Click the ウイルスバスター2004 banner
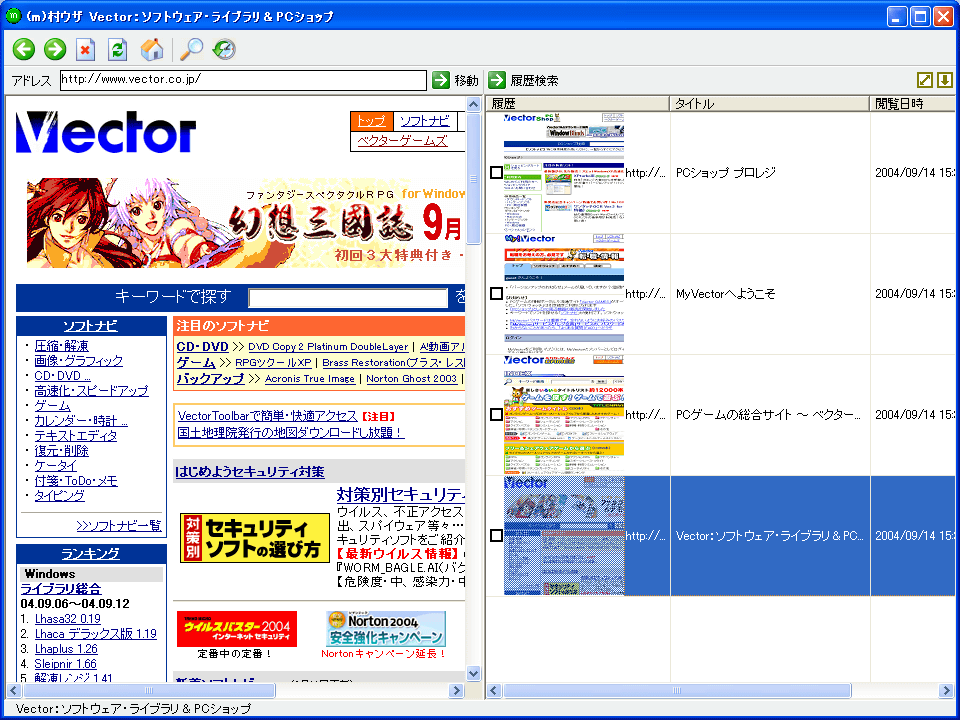This screenshot has height=720, width=960. (237, 629)
